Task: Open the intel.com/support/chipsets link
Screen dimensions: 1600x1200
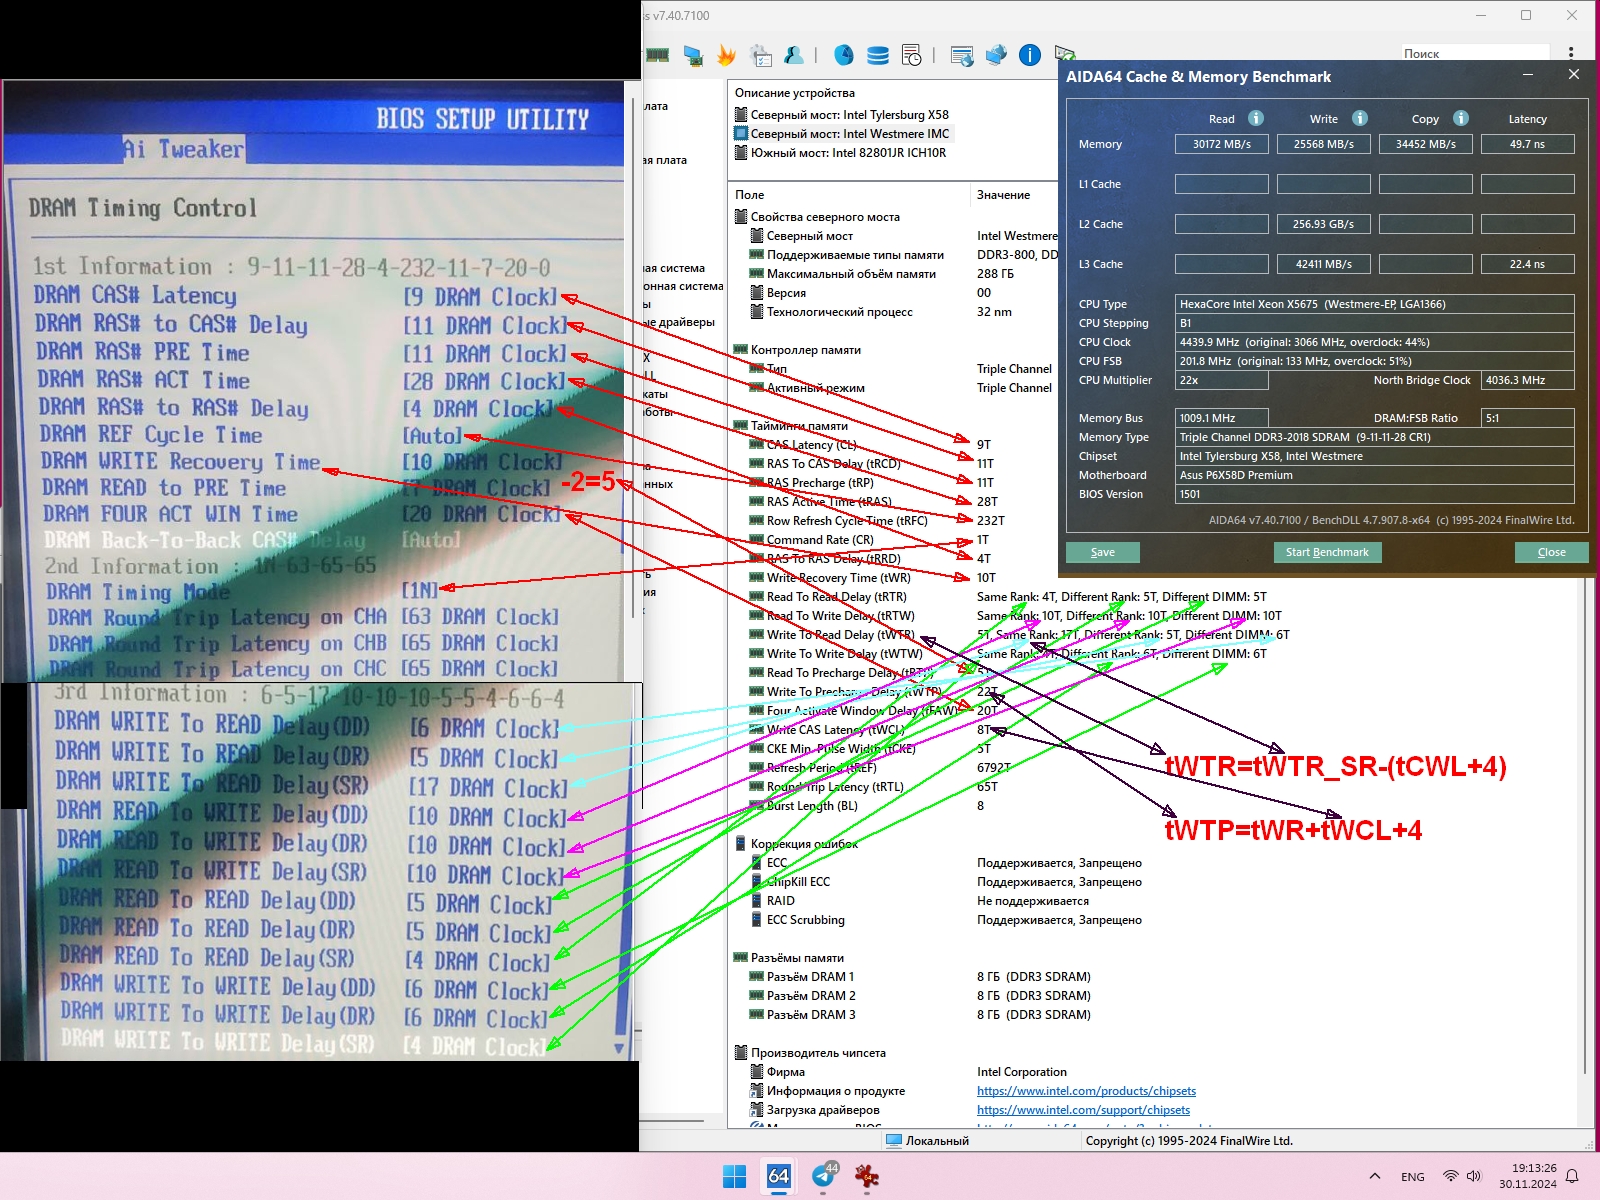Action: click(1083, 1110)
